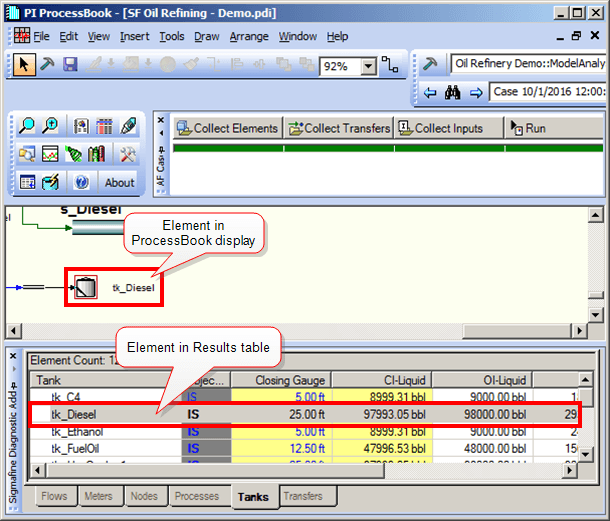The image size is (610, 521).
Task: Click the connector line tool icon
Action: tap(390, 65)
